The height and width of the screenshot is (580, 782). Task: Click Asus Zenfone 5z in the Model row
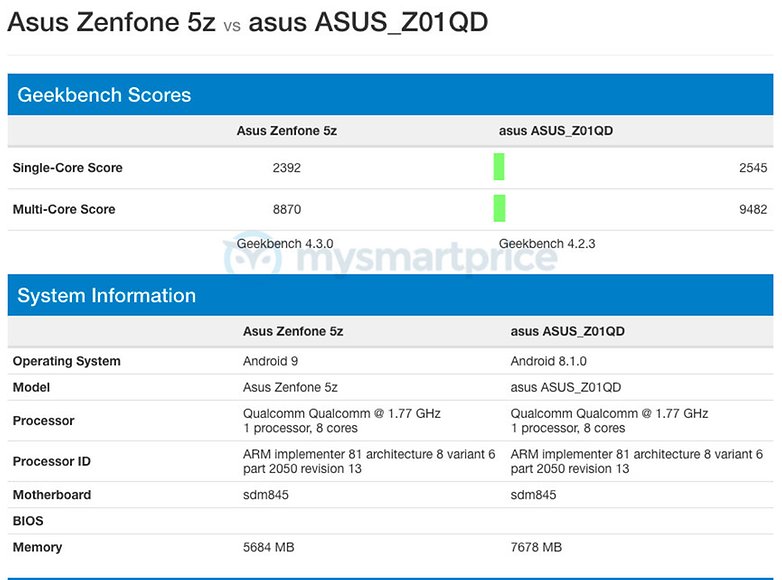(x=290, y=387)
